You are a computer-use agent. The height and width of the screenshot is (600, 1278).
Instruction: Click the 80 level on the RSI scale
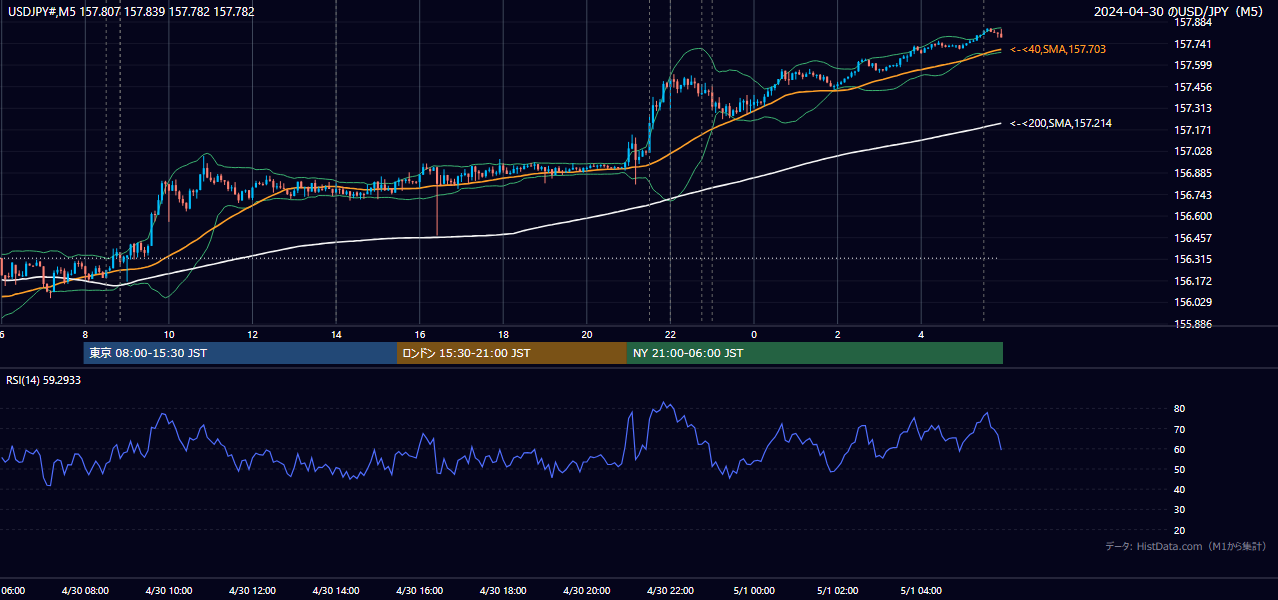click(1180, 409)
